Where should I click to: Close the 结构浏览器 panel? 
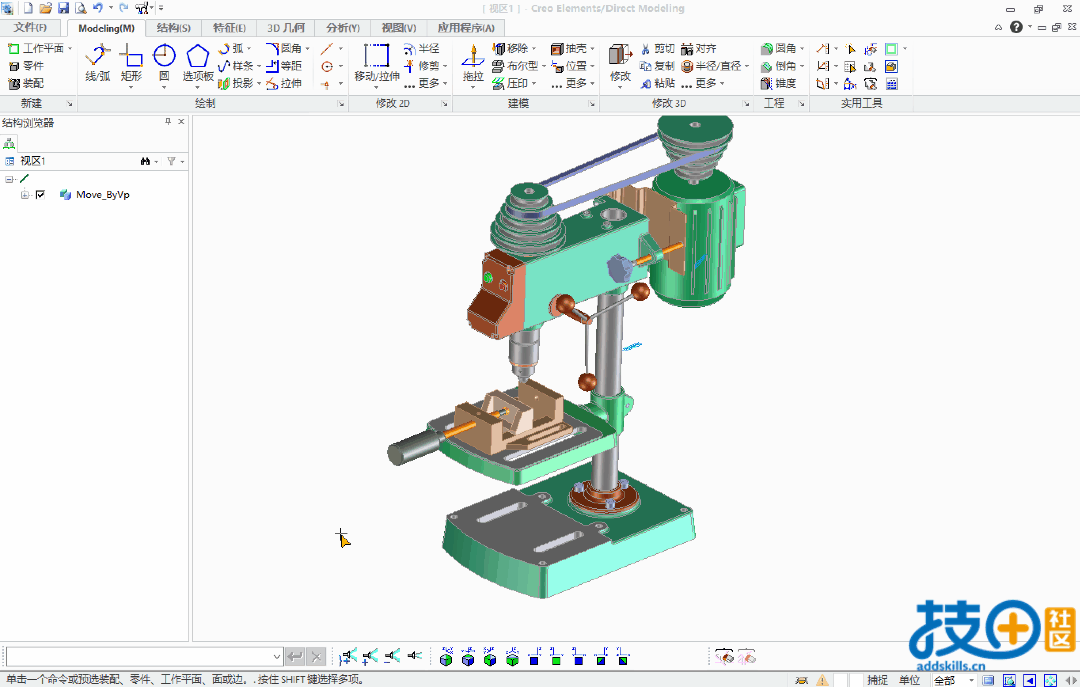click(x=181, y=122)
